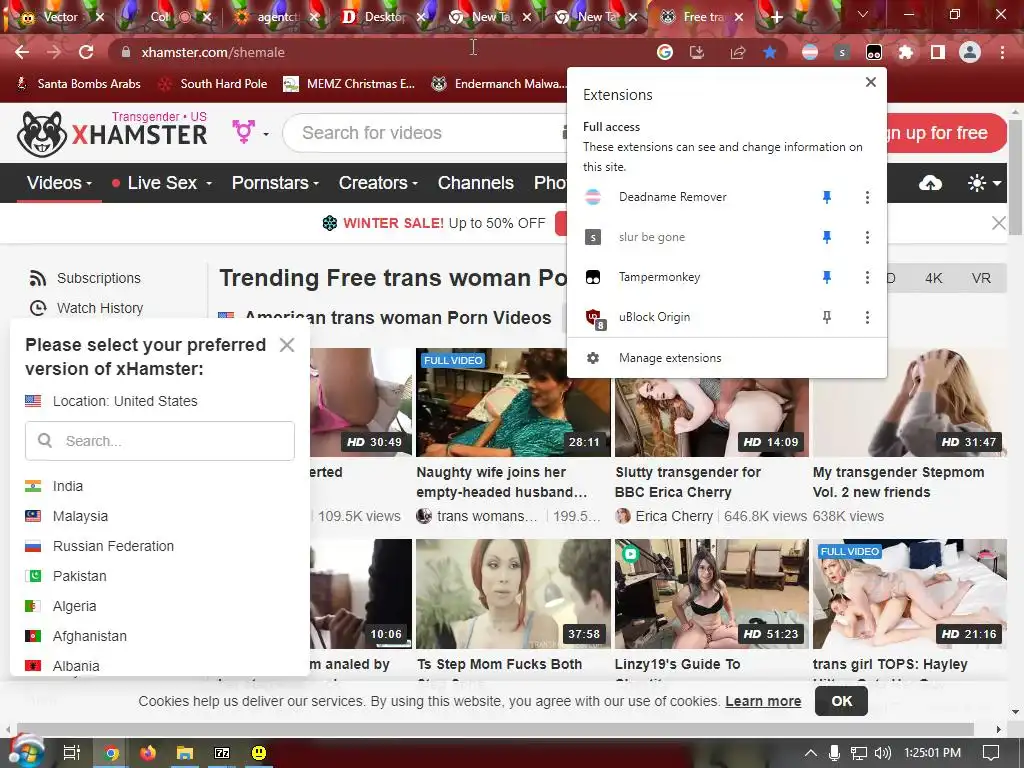Open the 7-Zip taskbar icon
1024x768 pixels.
(x=222, y=753)
